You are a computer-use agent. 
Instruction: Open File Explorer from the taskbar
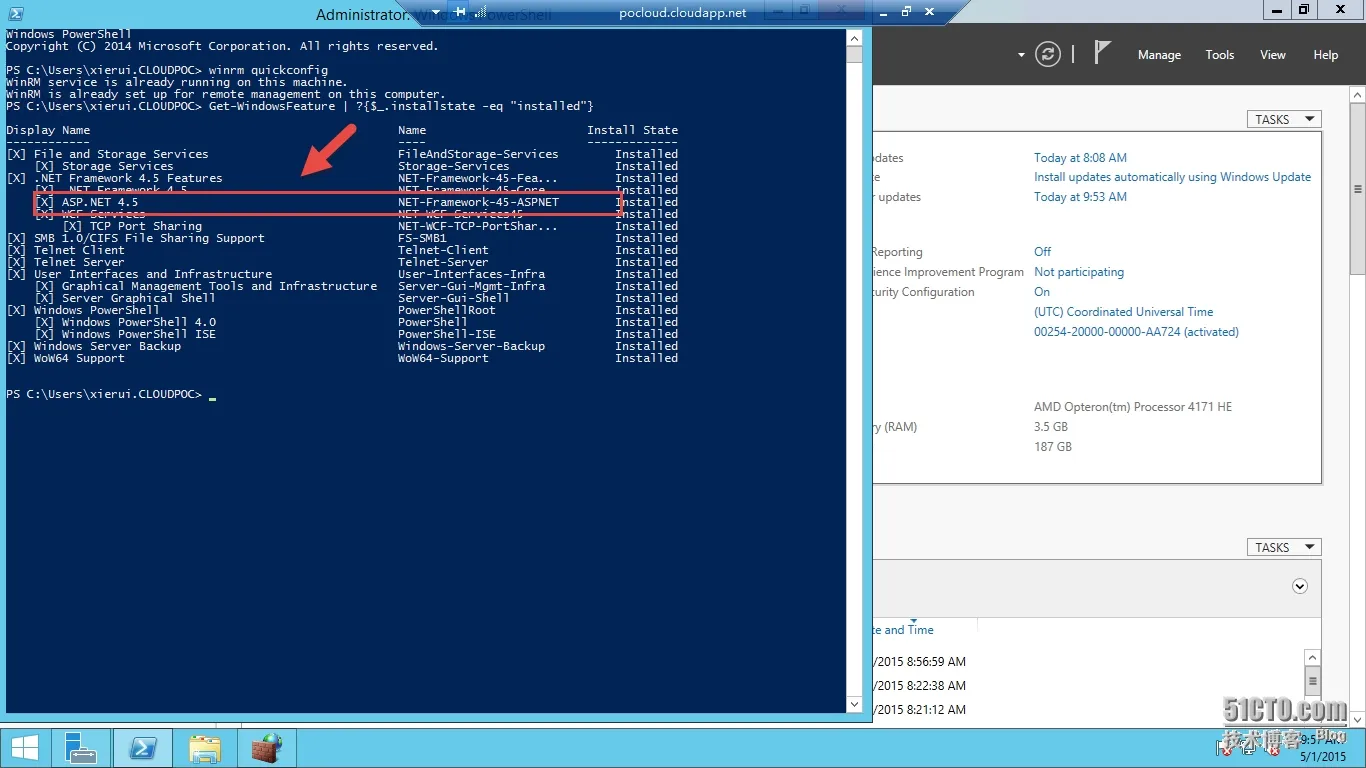[205, 748]
